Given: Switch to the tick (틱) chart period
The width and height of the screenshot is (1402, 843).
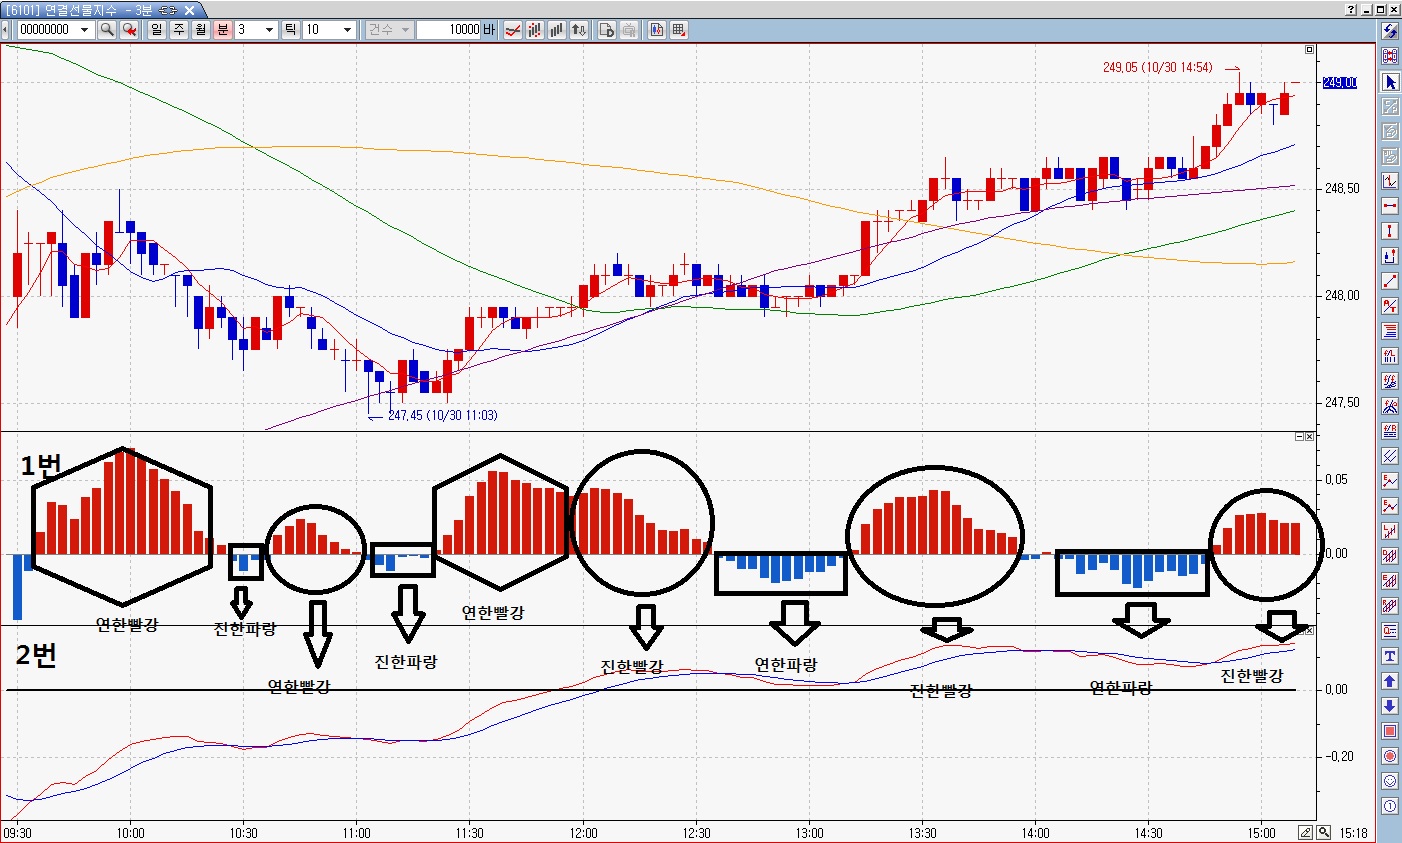Looking at the screenshot, I should pos(290,30).
